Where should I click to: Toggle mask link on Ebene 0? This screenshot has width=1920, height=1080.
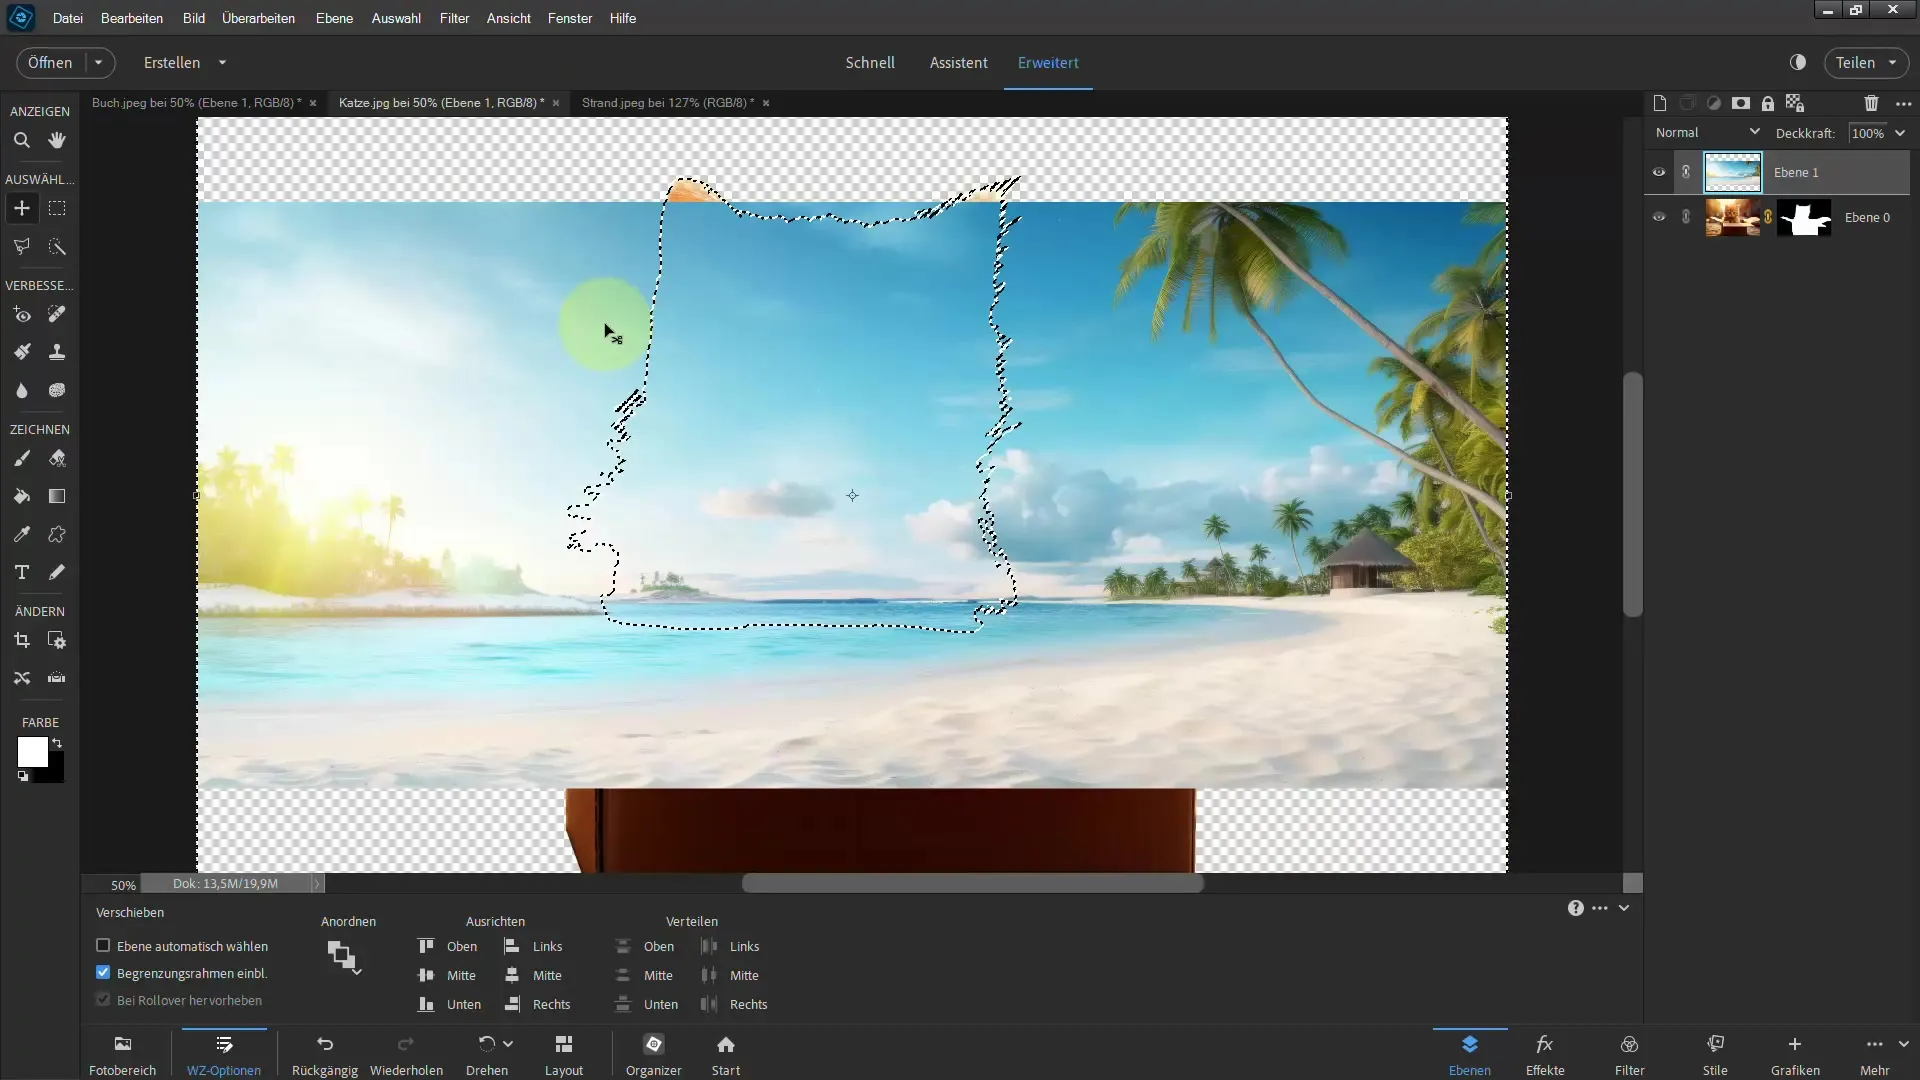coord(1768,217)
